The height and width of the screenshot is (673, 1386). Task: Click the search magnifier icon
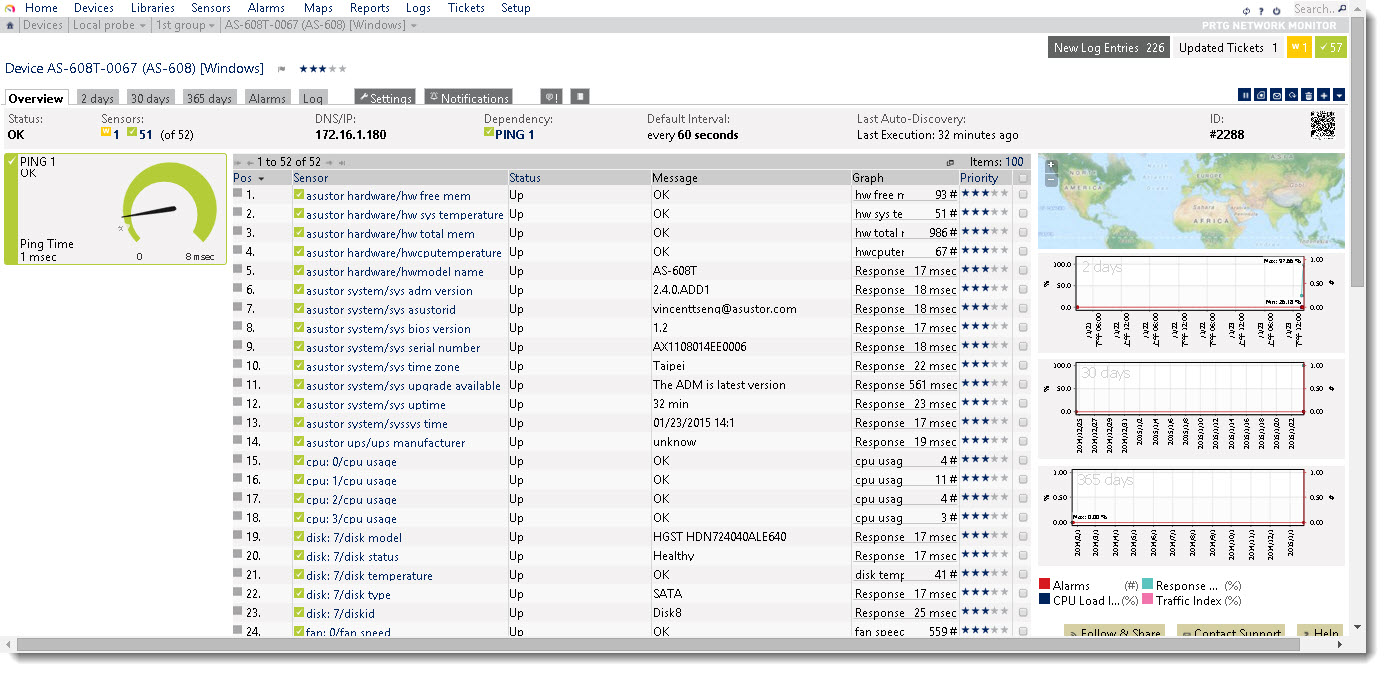pyautogui.click(x=1342, y=8)
